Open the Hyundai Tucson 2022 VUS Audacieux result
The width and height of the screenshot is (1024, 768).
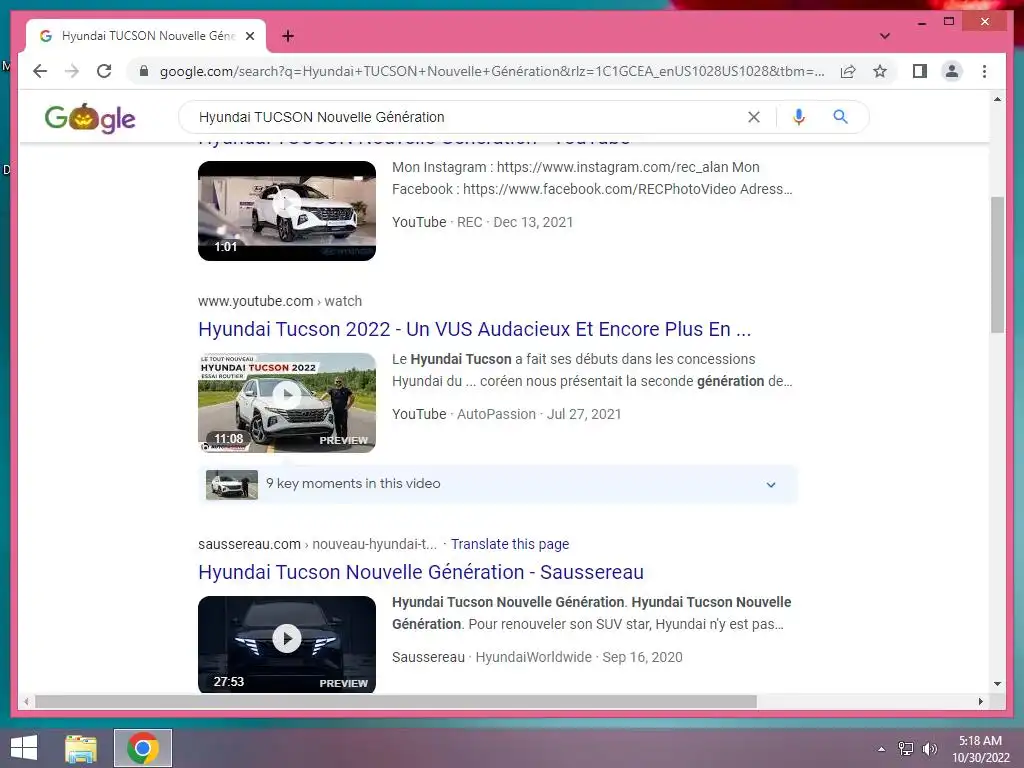click(474, 329)
